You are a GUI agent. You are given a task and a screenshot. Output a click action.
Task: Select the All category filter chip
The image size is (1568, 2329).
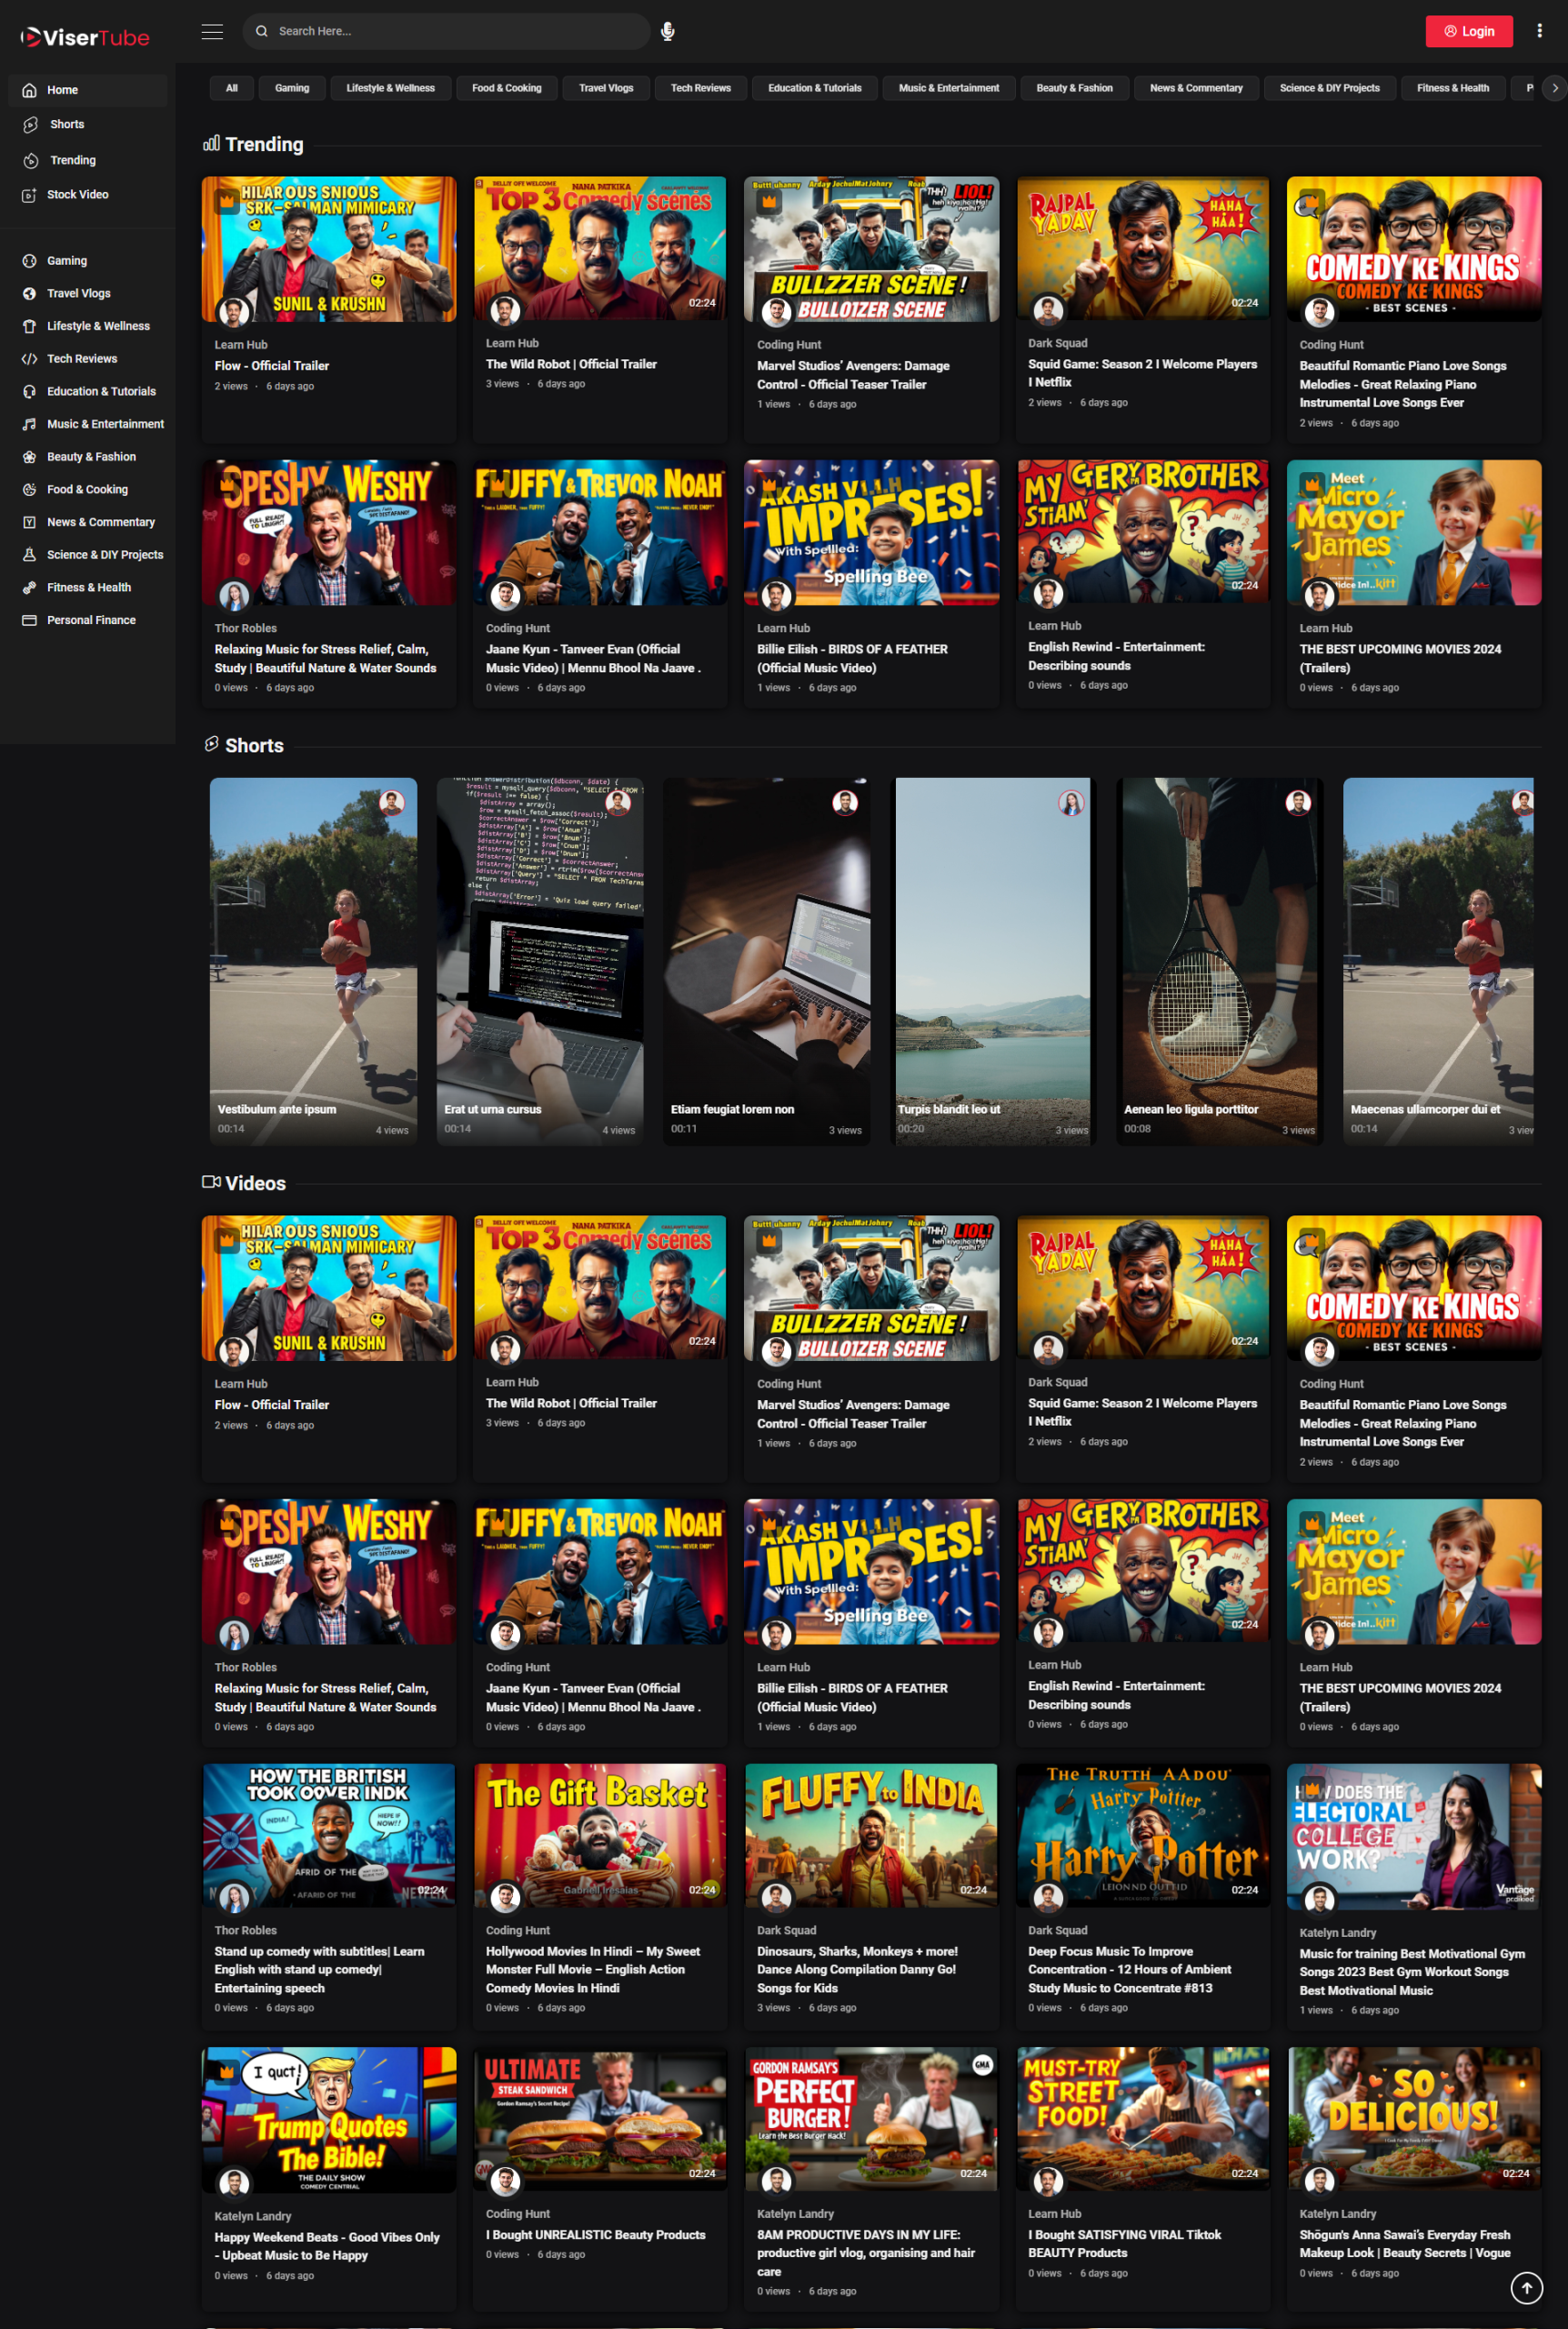tap(231, 88)
